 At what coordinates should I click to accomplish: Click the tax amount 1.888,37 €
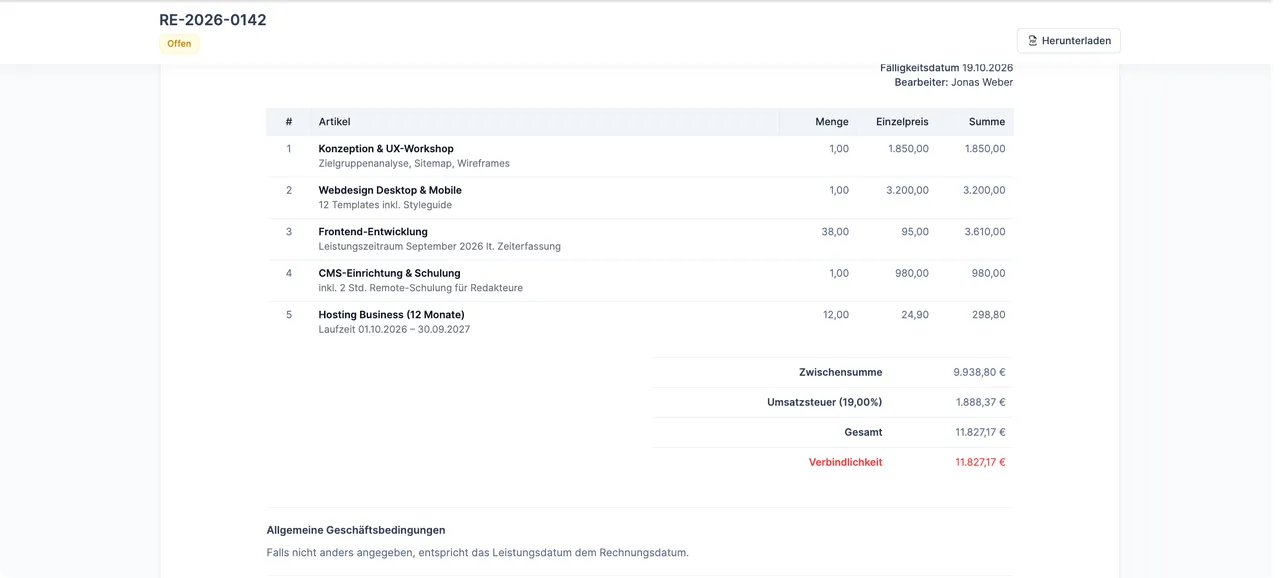tap(981, 402)
